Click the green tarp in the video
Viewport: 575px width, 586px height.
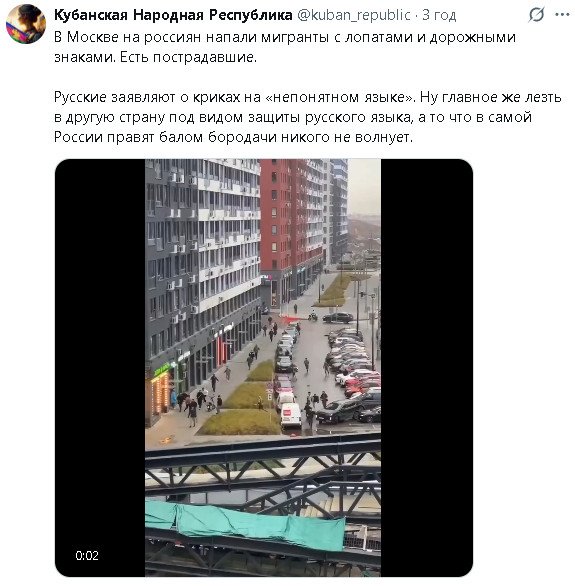tap(245, 524)
